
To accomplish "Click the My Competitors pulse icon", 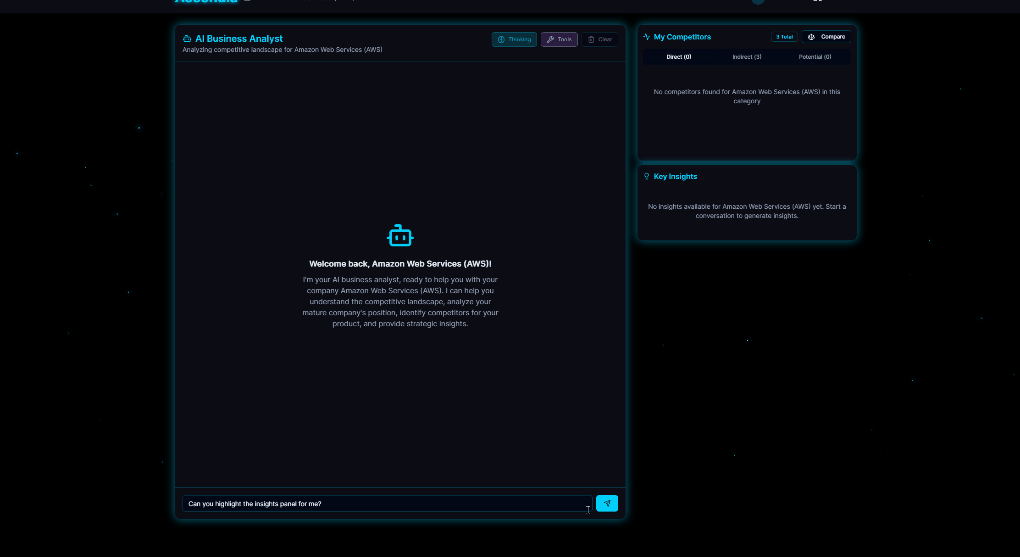I will point(647,37).
